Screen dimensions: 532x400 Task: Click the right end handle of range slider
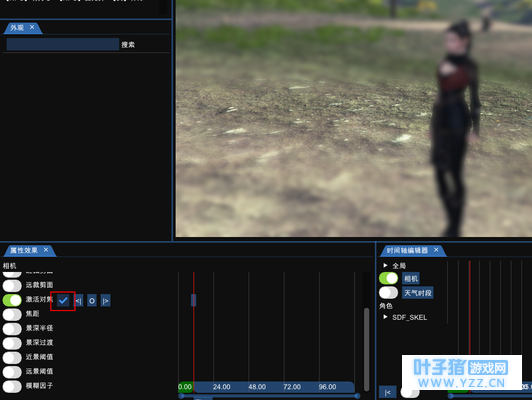pos(357,396)
